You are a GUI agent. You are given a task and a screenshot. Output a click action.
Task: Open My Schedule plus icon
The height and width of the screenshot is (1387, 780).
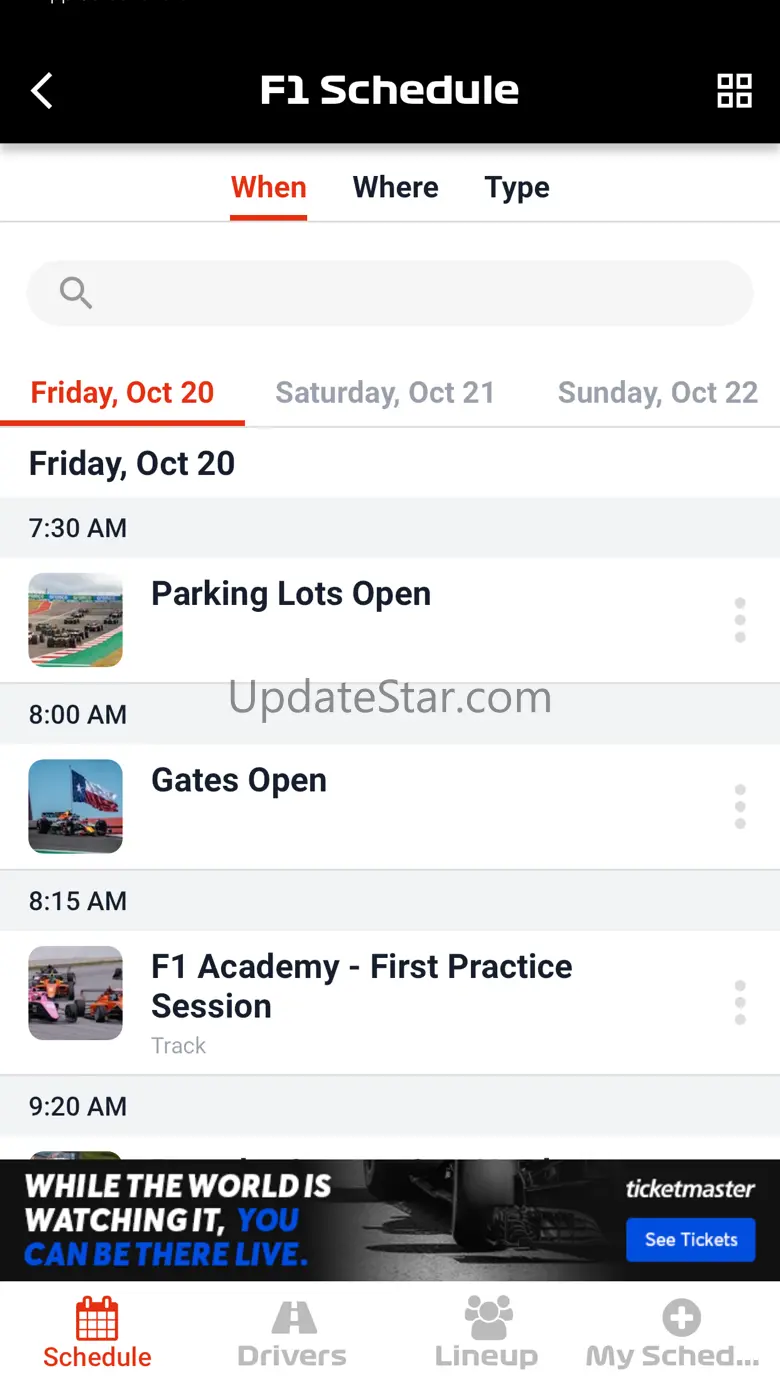(x=681, y=1318)
